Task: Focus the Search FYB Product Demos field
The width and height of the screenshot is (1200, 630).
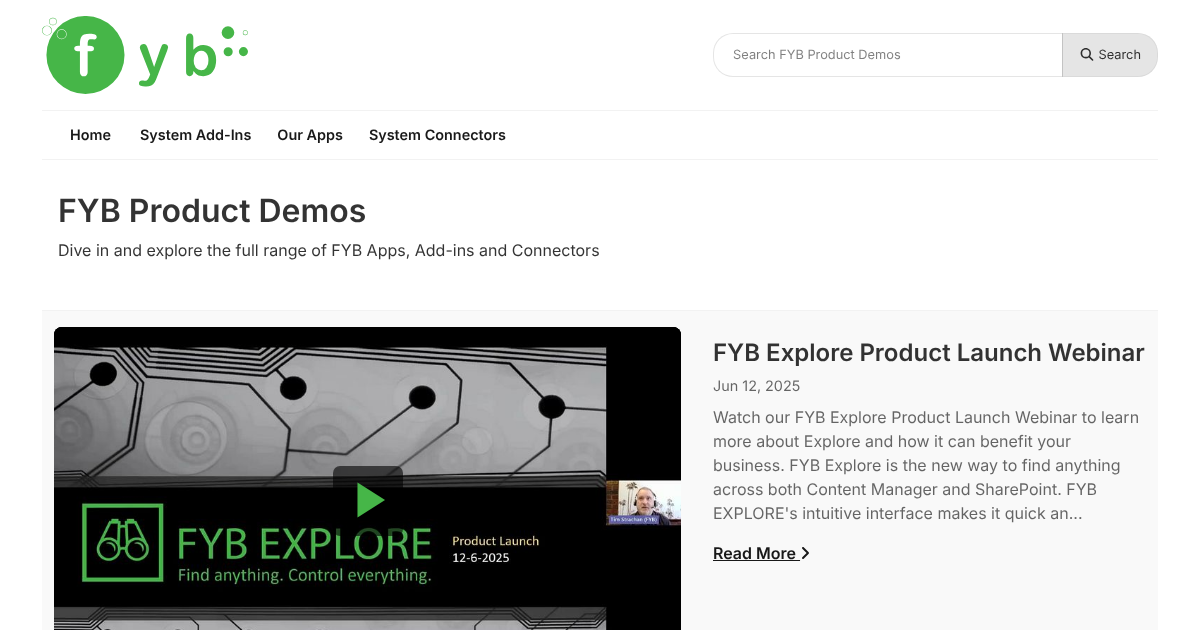Action: pyautogui.click(x=887, y=55)
